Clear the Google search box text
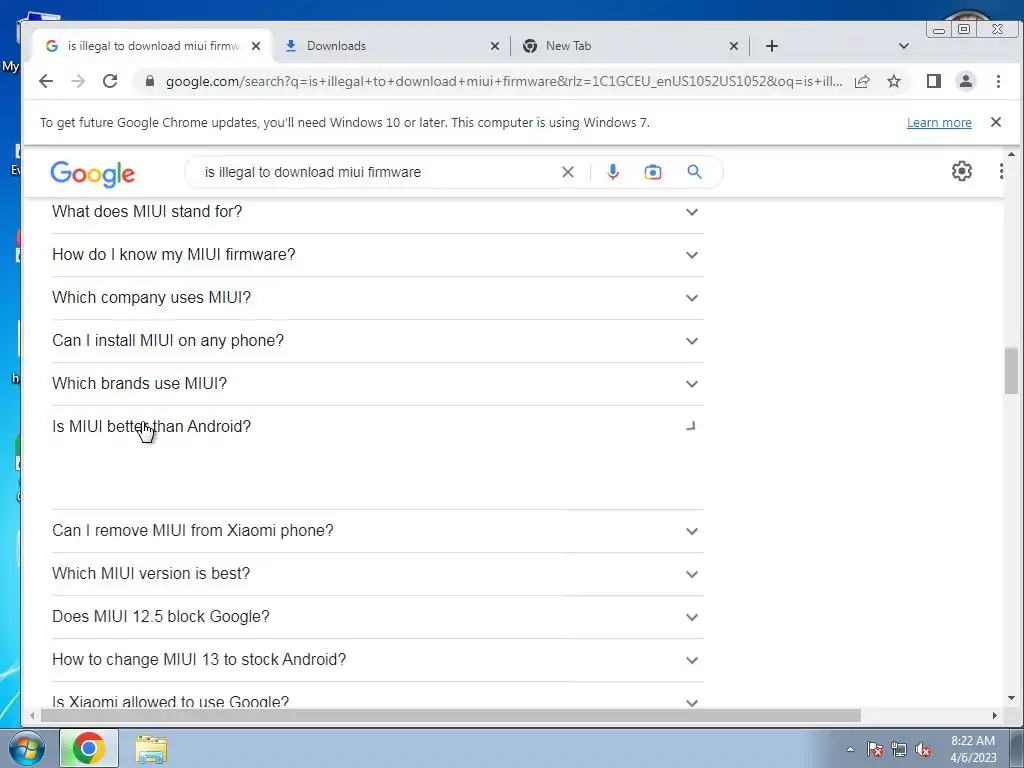Screen dimensions: 1024x768 [x=568, y=172]
